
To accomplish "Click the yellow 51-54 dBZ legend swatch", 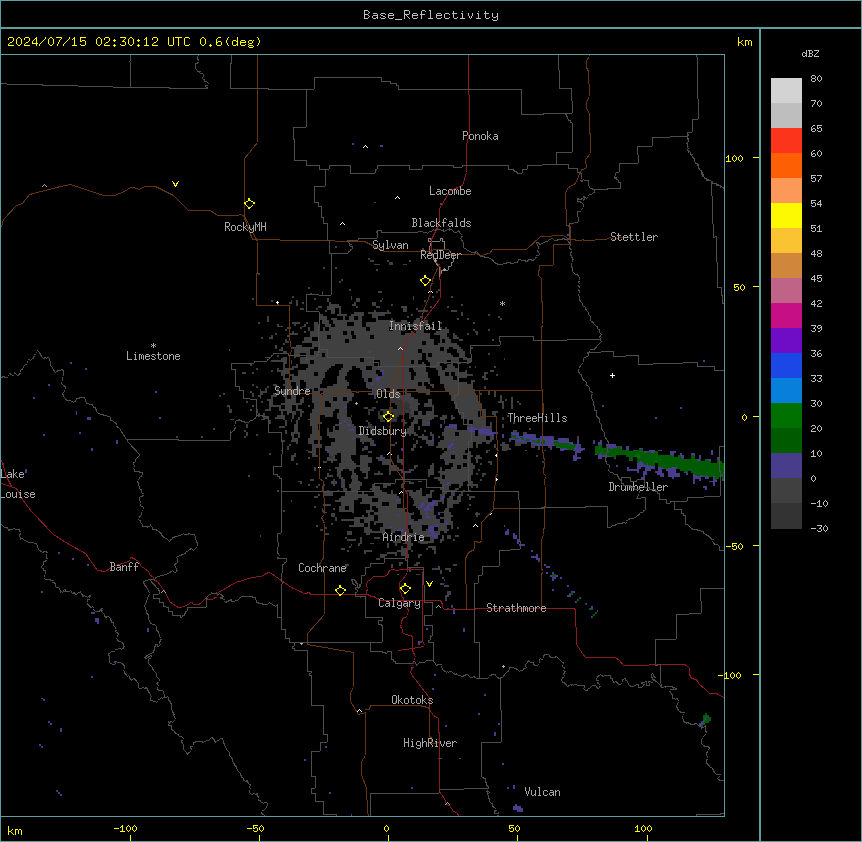I will point(786,215).
